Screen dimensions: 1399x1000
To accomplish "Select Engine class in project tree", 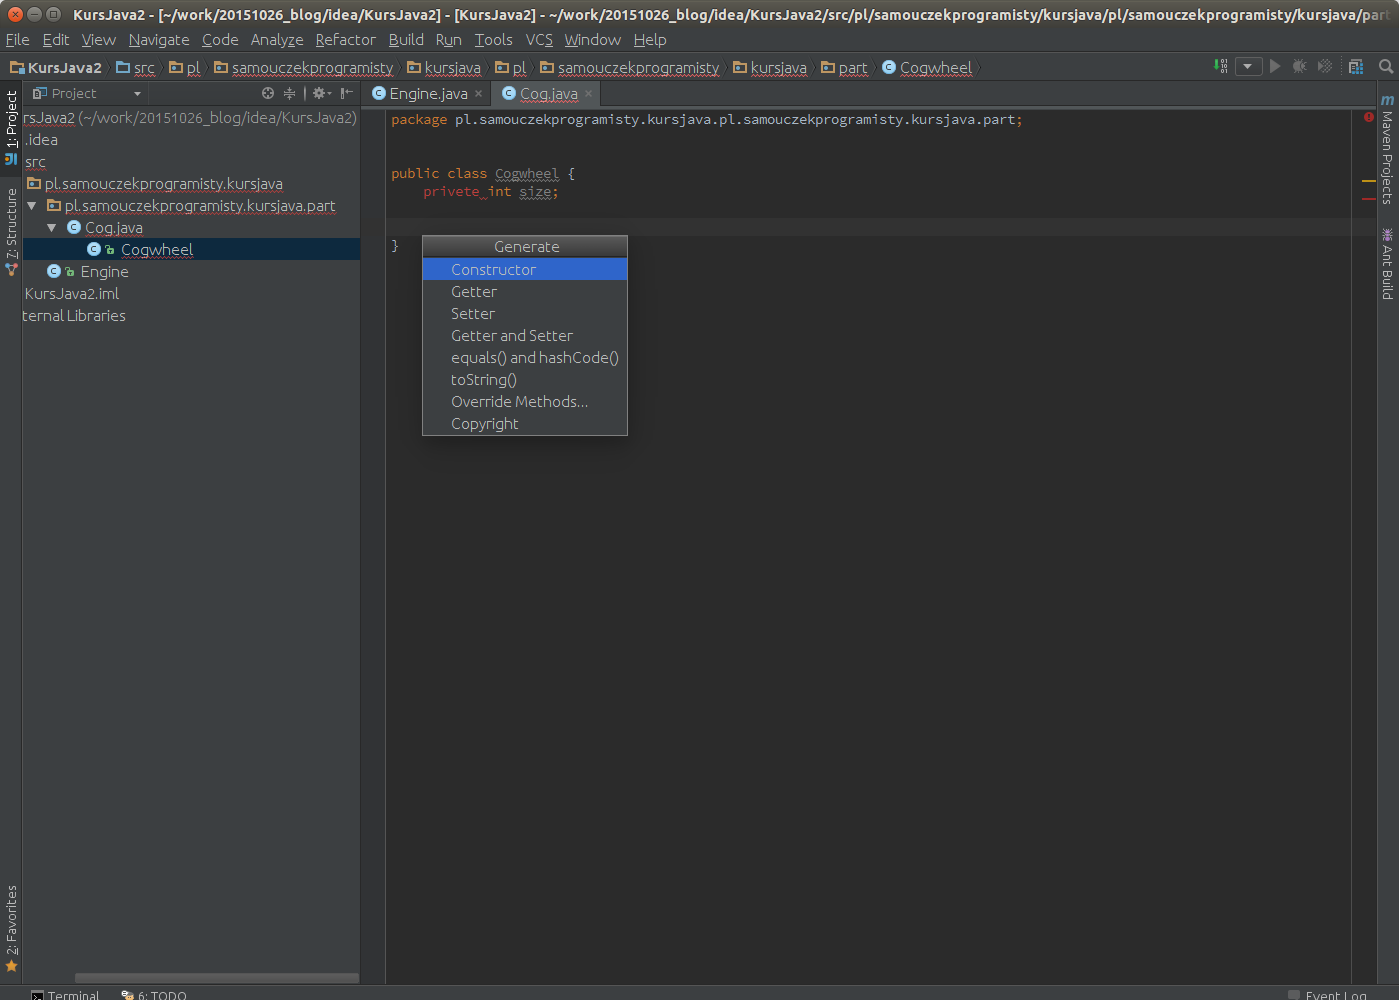I will coord(104,271).
